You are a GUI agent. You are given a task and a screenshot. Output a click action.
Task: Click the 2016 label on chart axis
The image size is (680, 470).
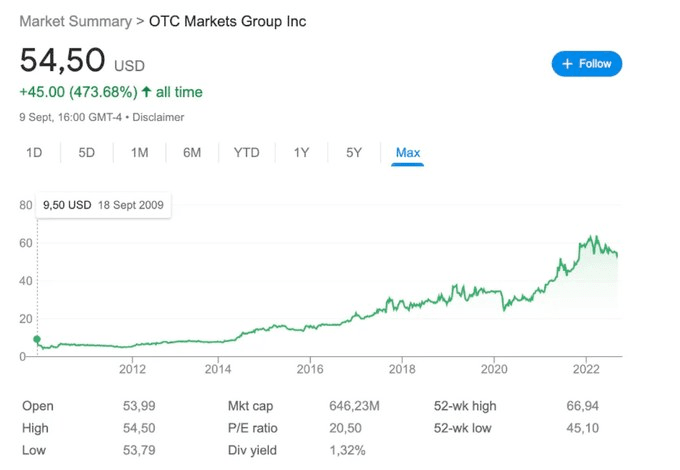pyautogui.click(x=310, y=369)
